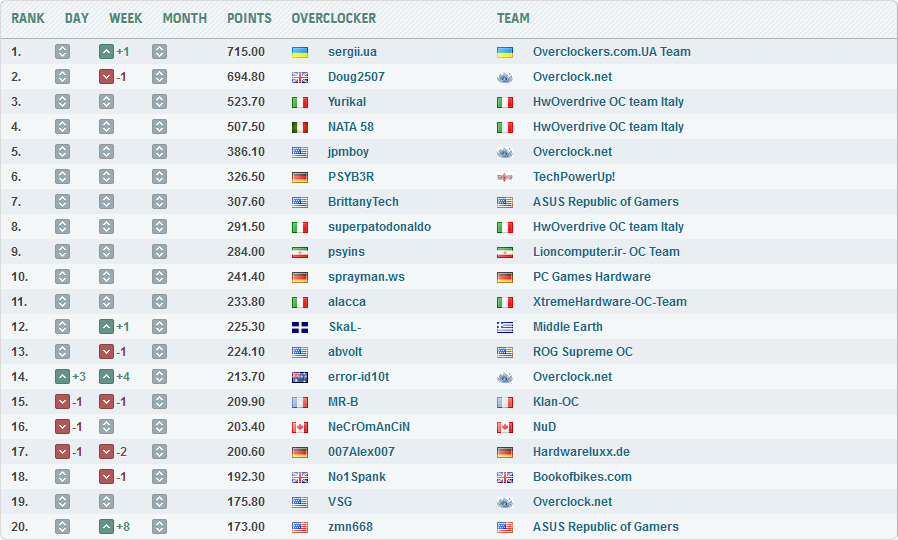Click the green day +3 arrow for error-id10t
This screenshot has height=540, width=898.
tap(62, 377)
